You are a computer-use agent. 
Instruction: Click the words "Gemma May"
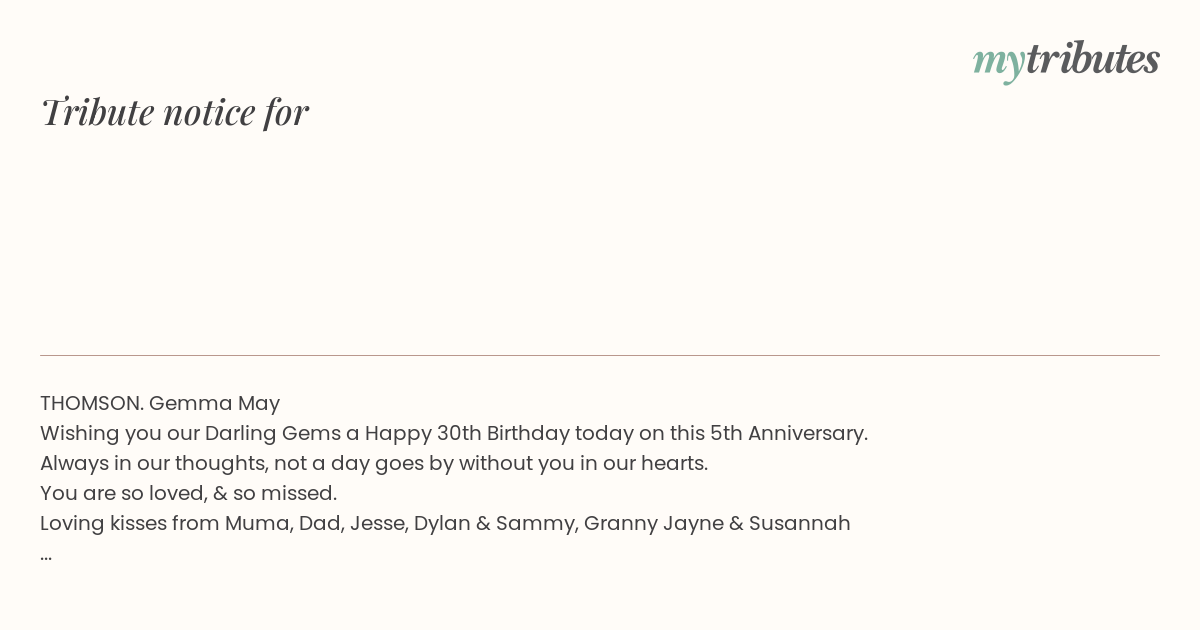[x=214, y=403]
